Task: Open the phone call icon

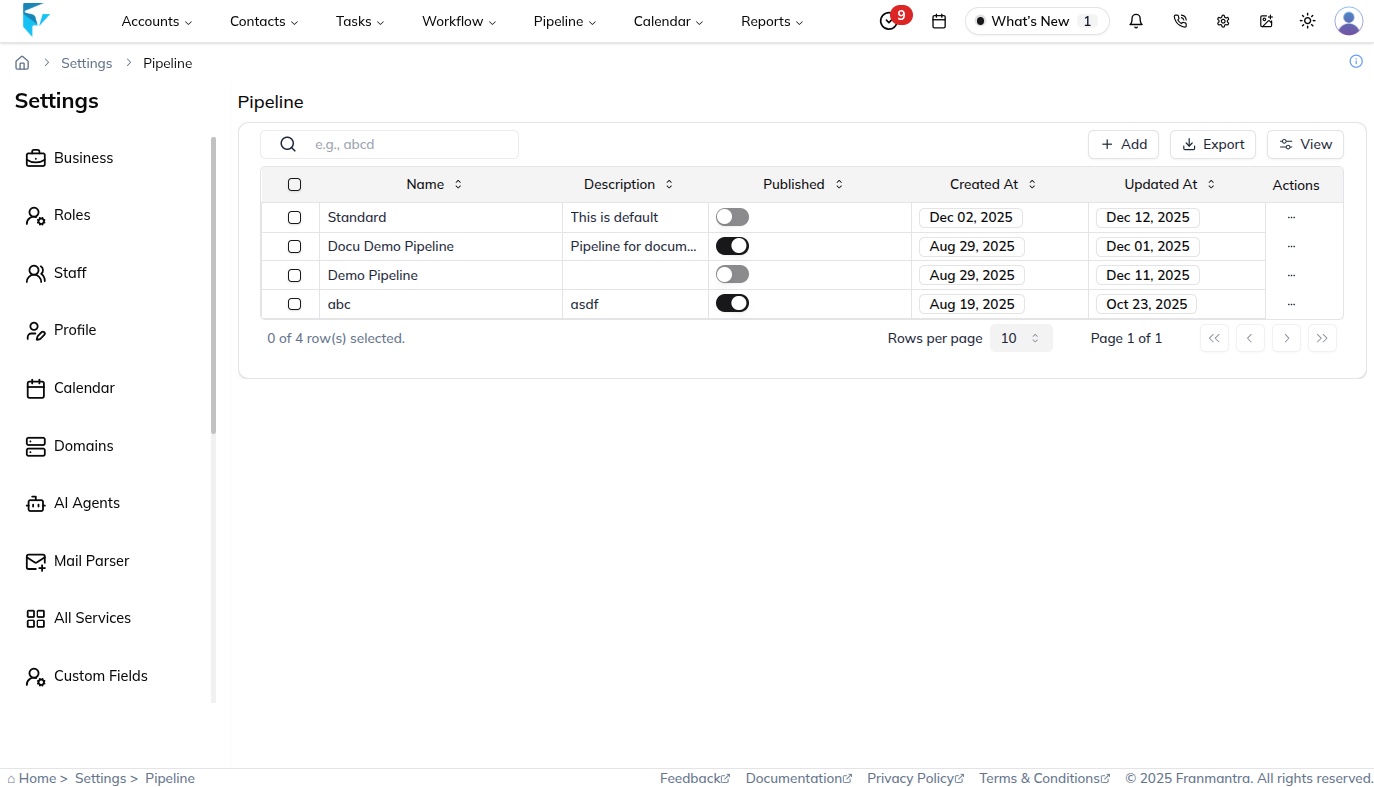Action: tap(1180, 21)
